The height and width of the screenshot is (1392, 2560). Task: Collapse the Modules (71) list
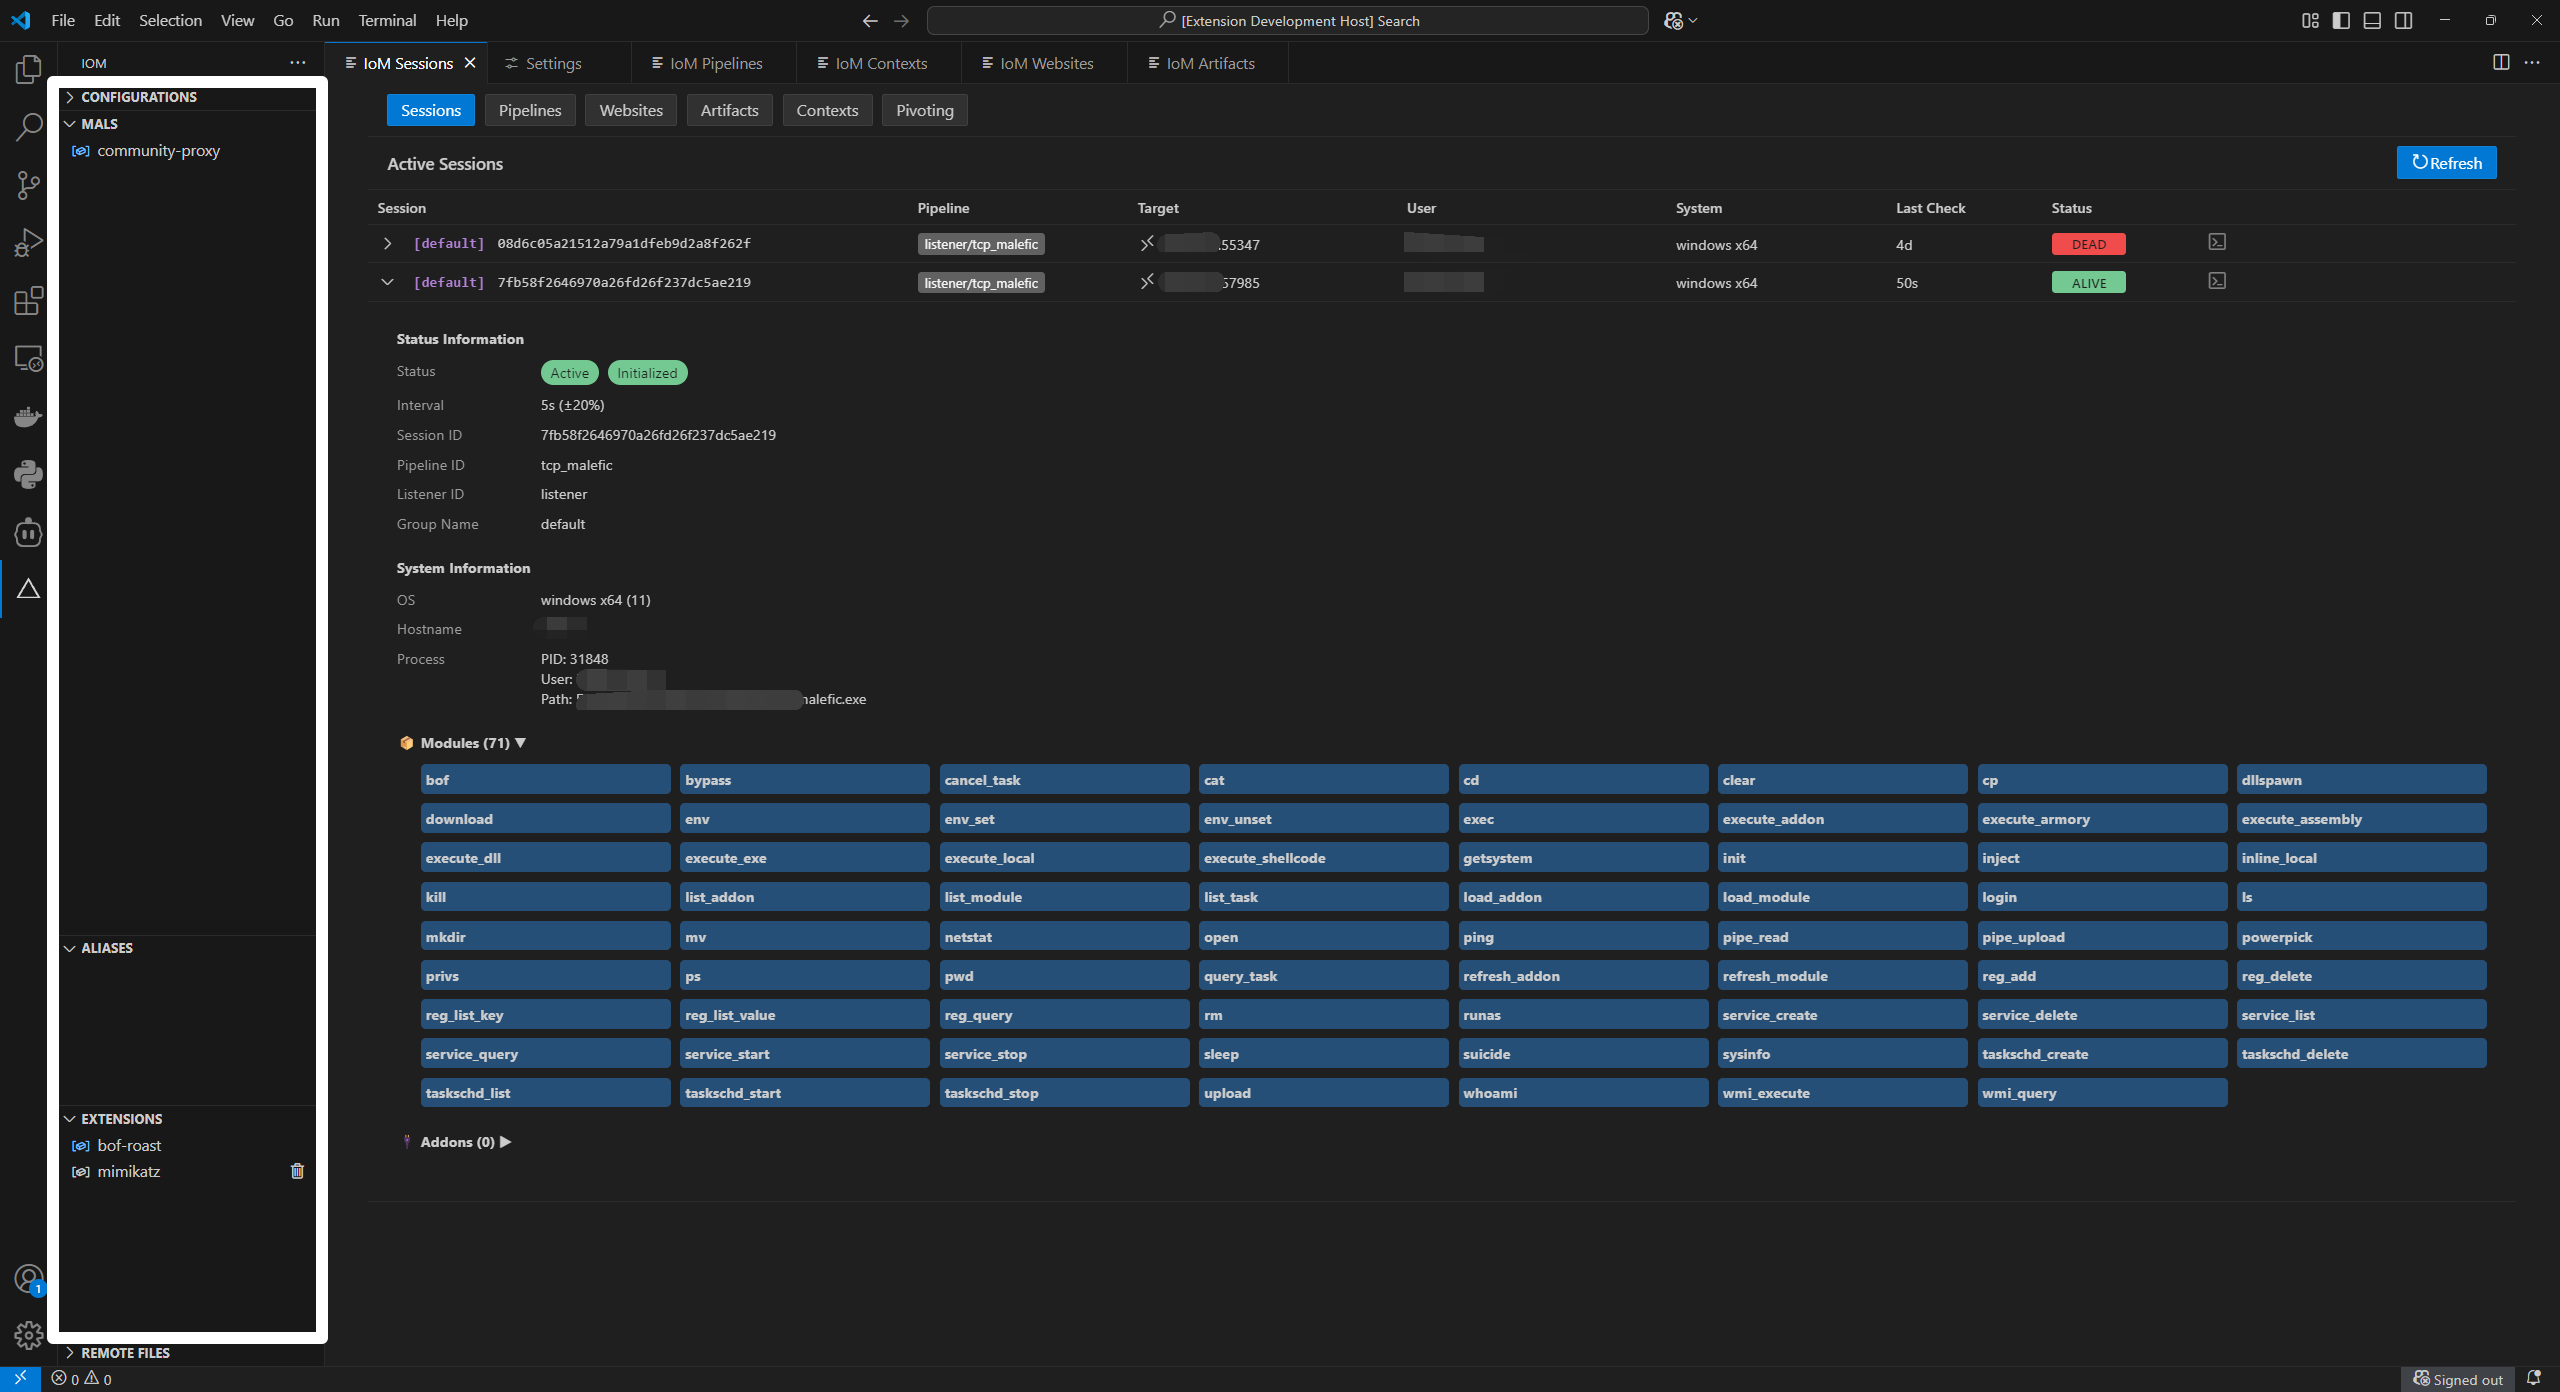coord(520,743)
